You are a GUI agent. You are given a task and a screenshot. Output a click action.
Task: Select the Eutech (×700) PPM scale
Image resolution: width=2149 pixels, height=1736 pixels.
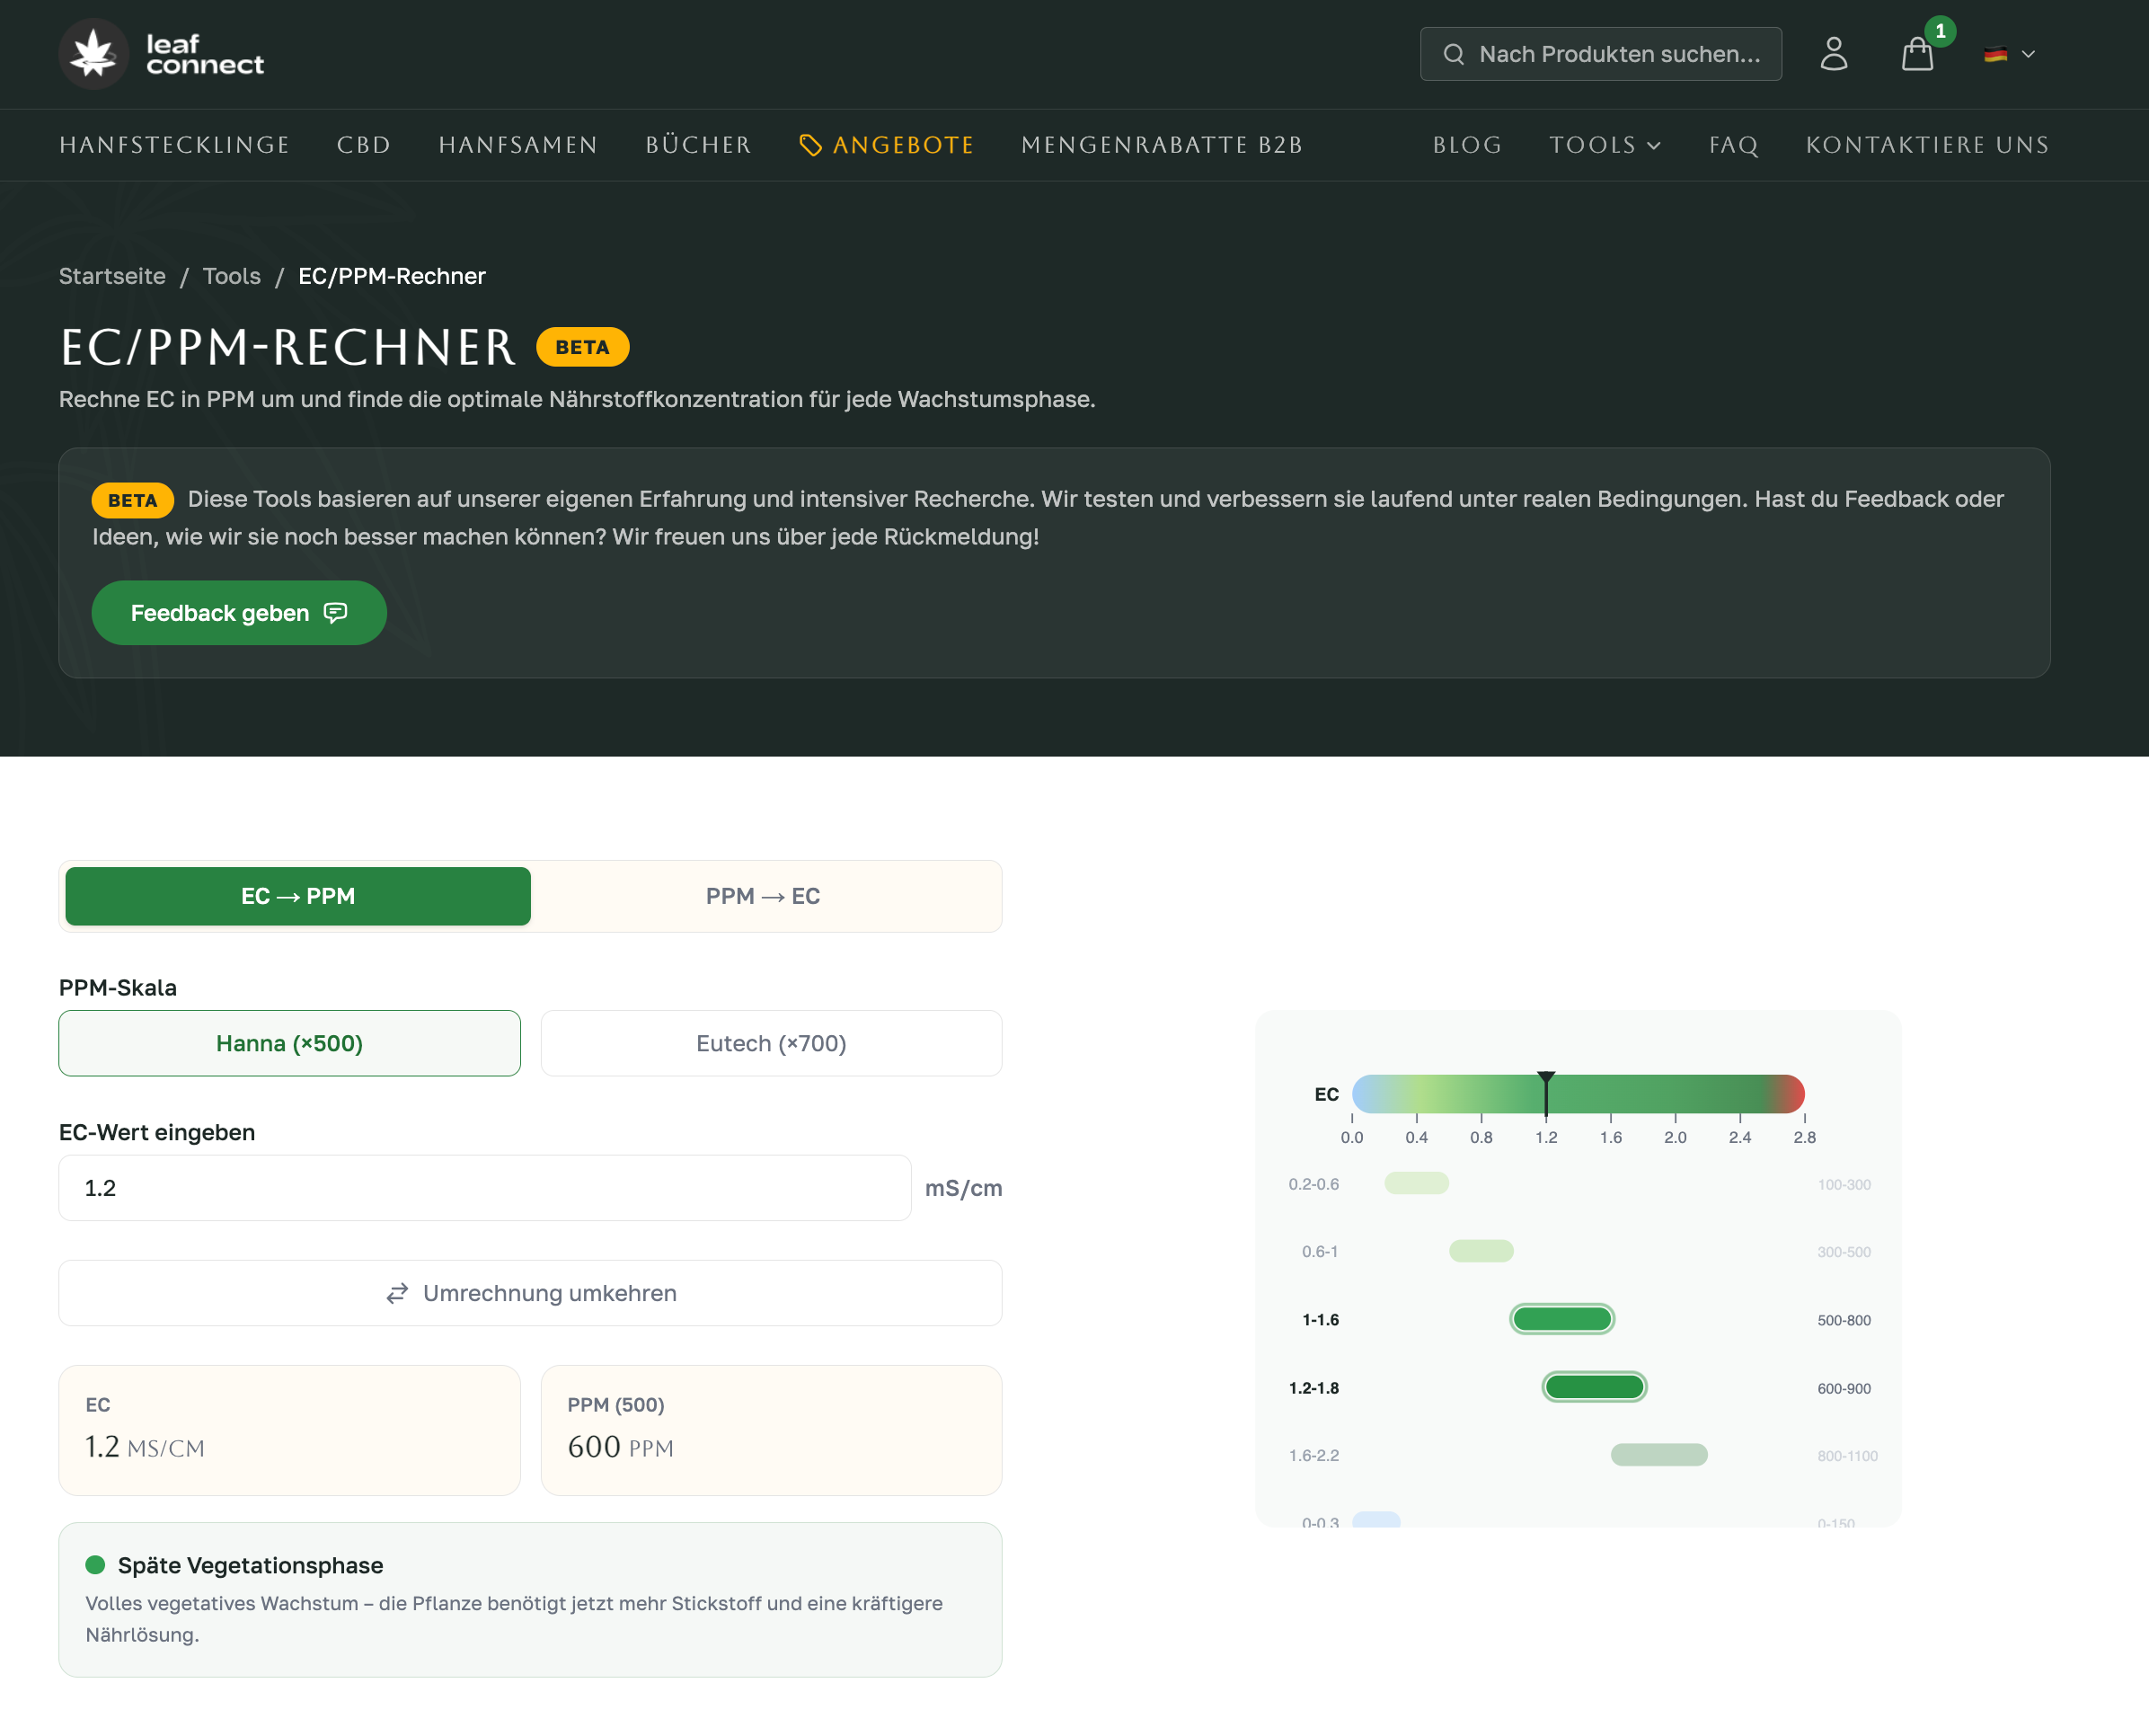click(x=771, y=1043)
